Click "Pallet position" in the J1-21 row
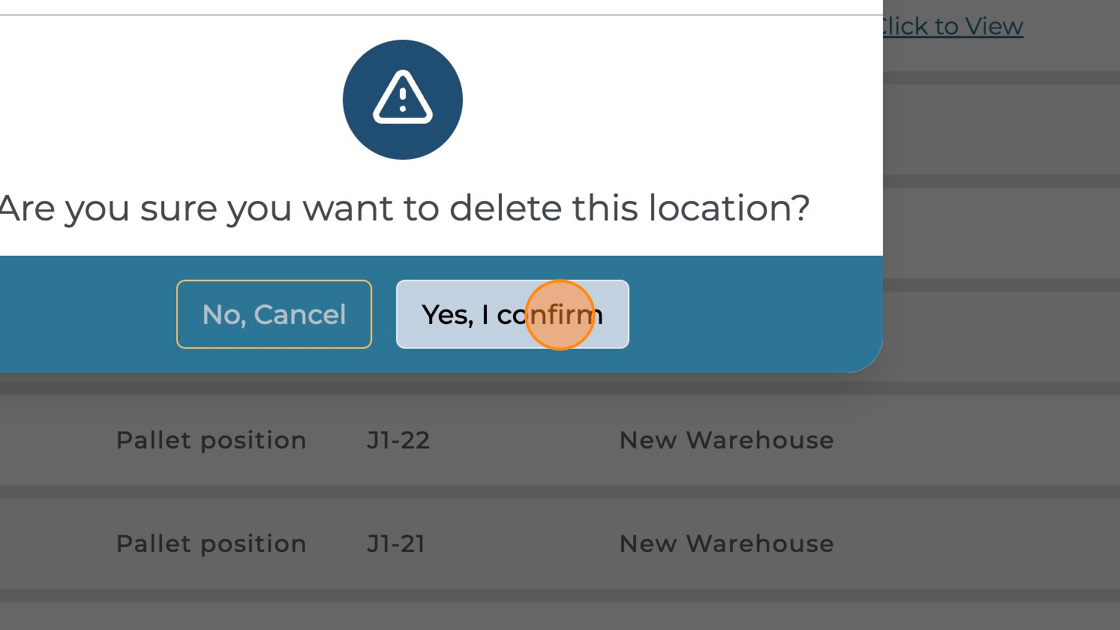Image resolution: width=1120 pixels, height=630 pixels. (211, 543)
